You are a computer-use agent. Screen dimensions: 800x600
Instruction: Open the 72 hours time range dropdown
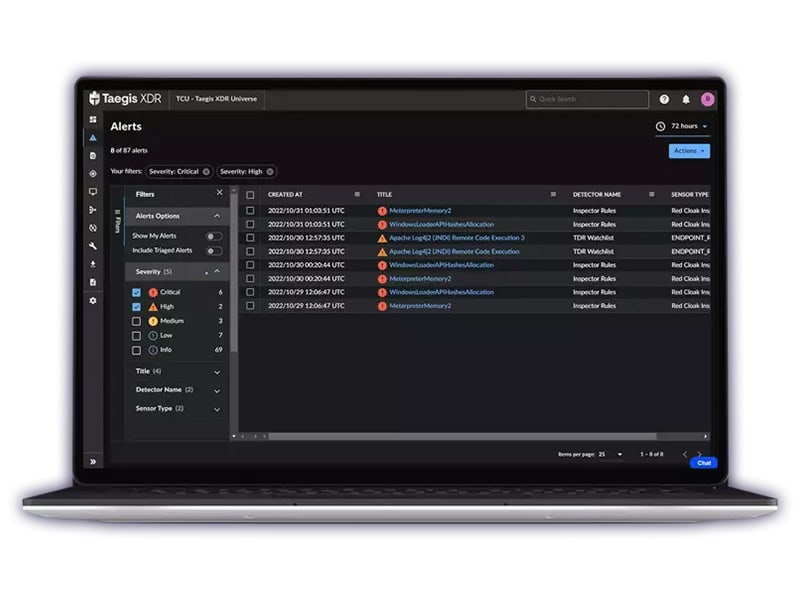[683, 127]
